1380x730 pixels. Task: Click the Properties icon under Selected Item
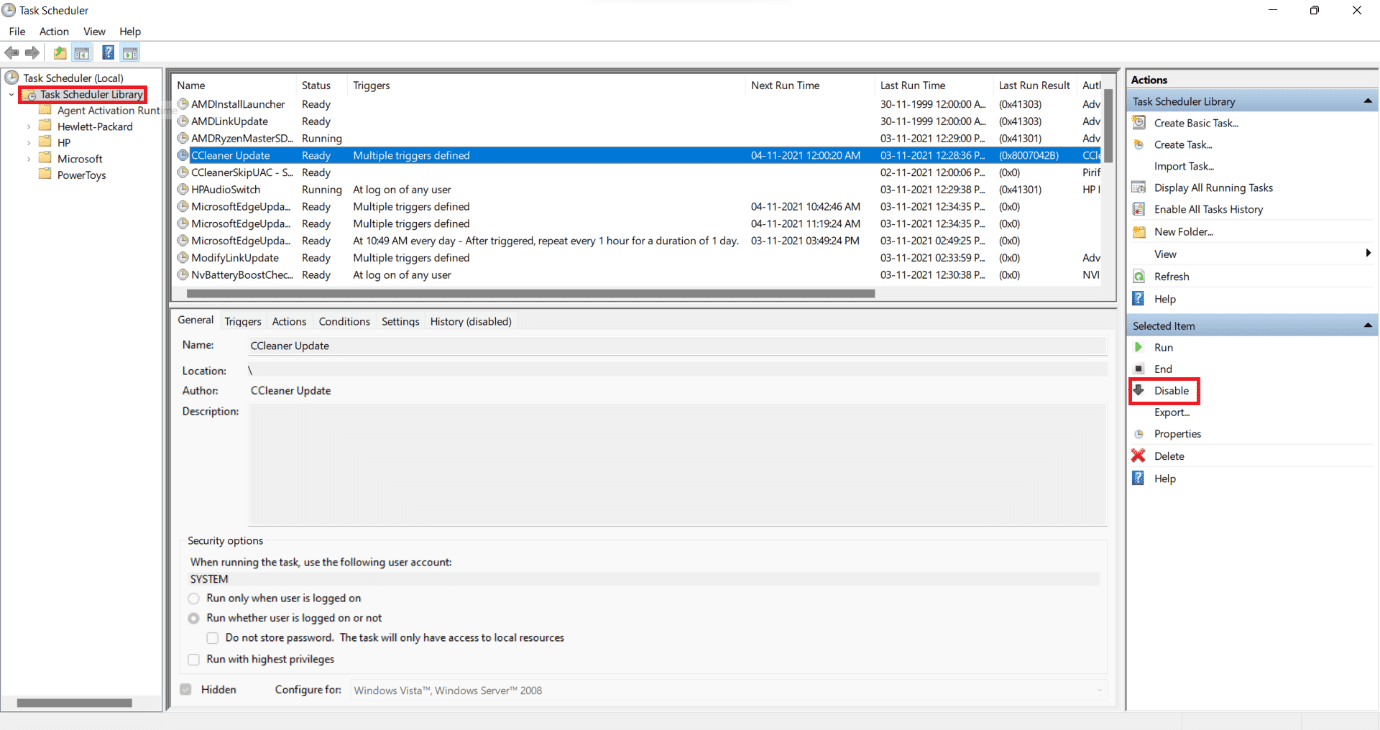click(1138, 434)
